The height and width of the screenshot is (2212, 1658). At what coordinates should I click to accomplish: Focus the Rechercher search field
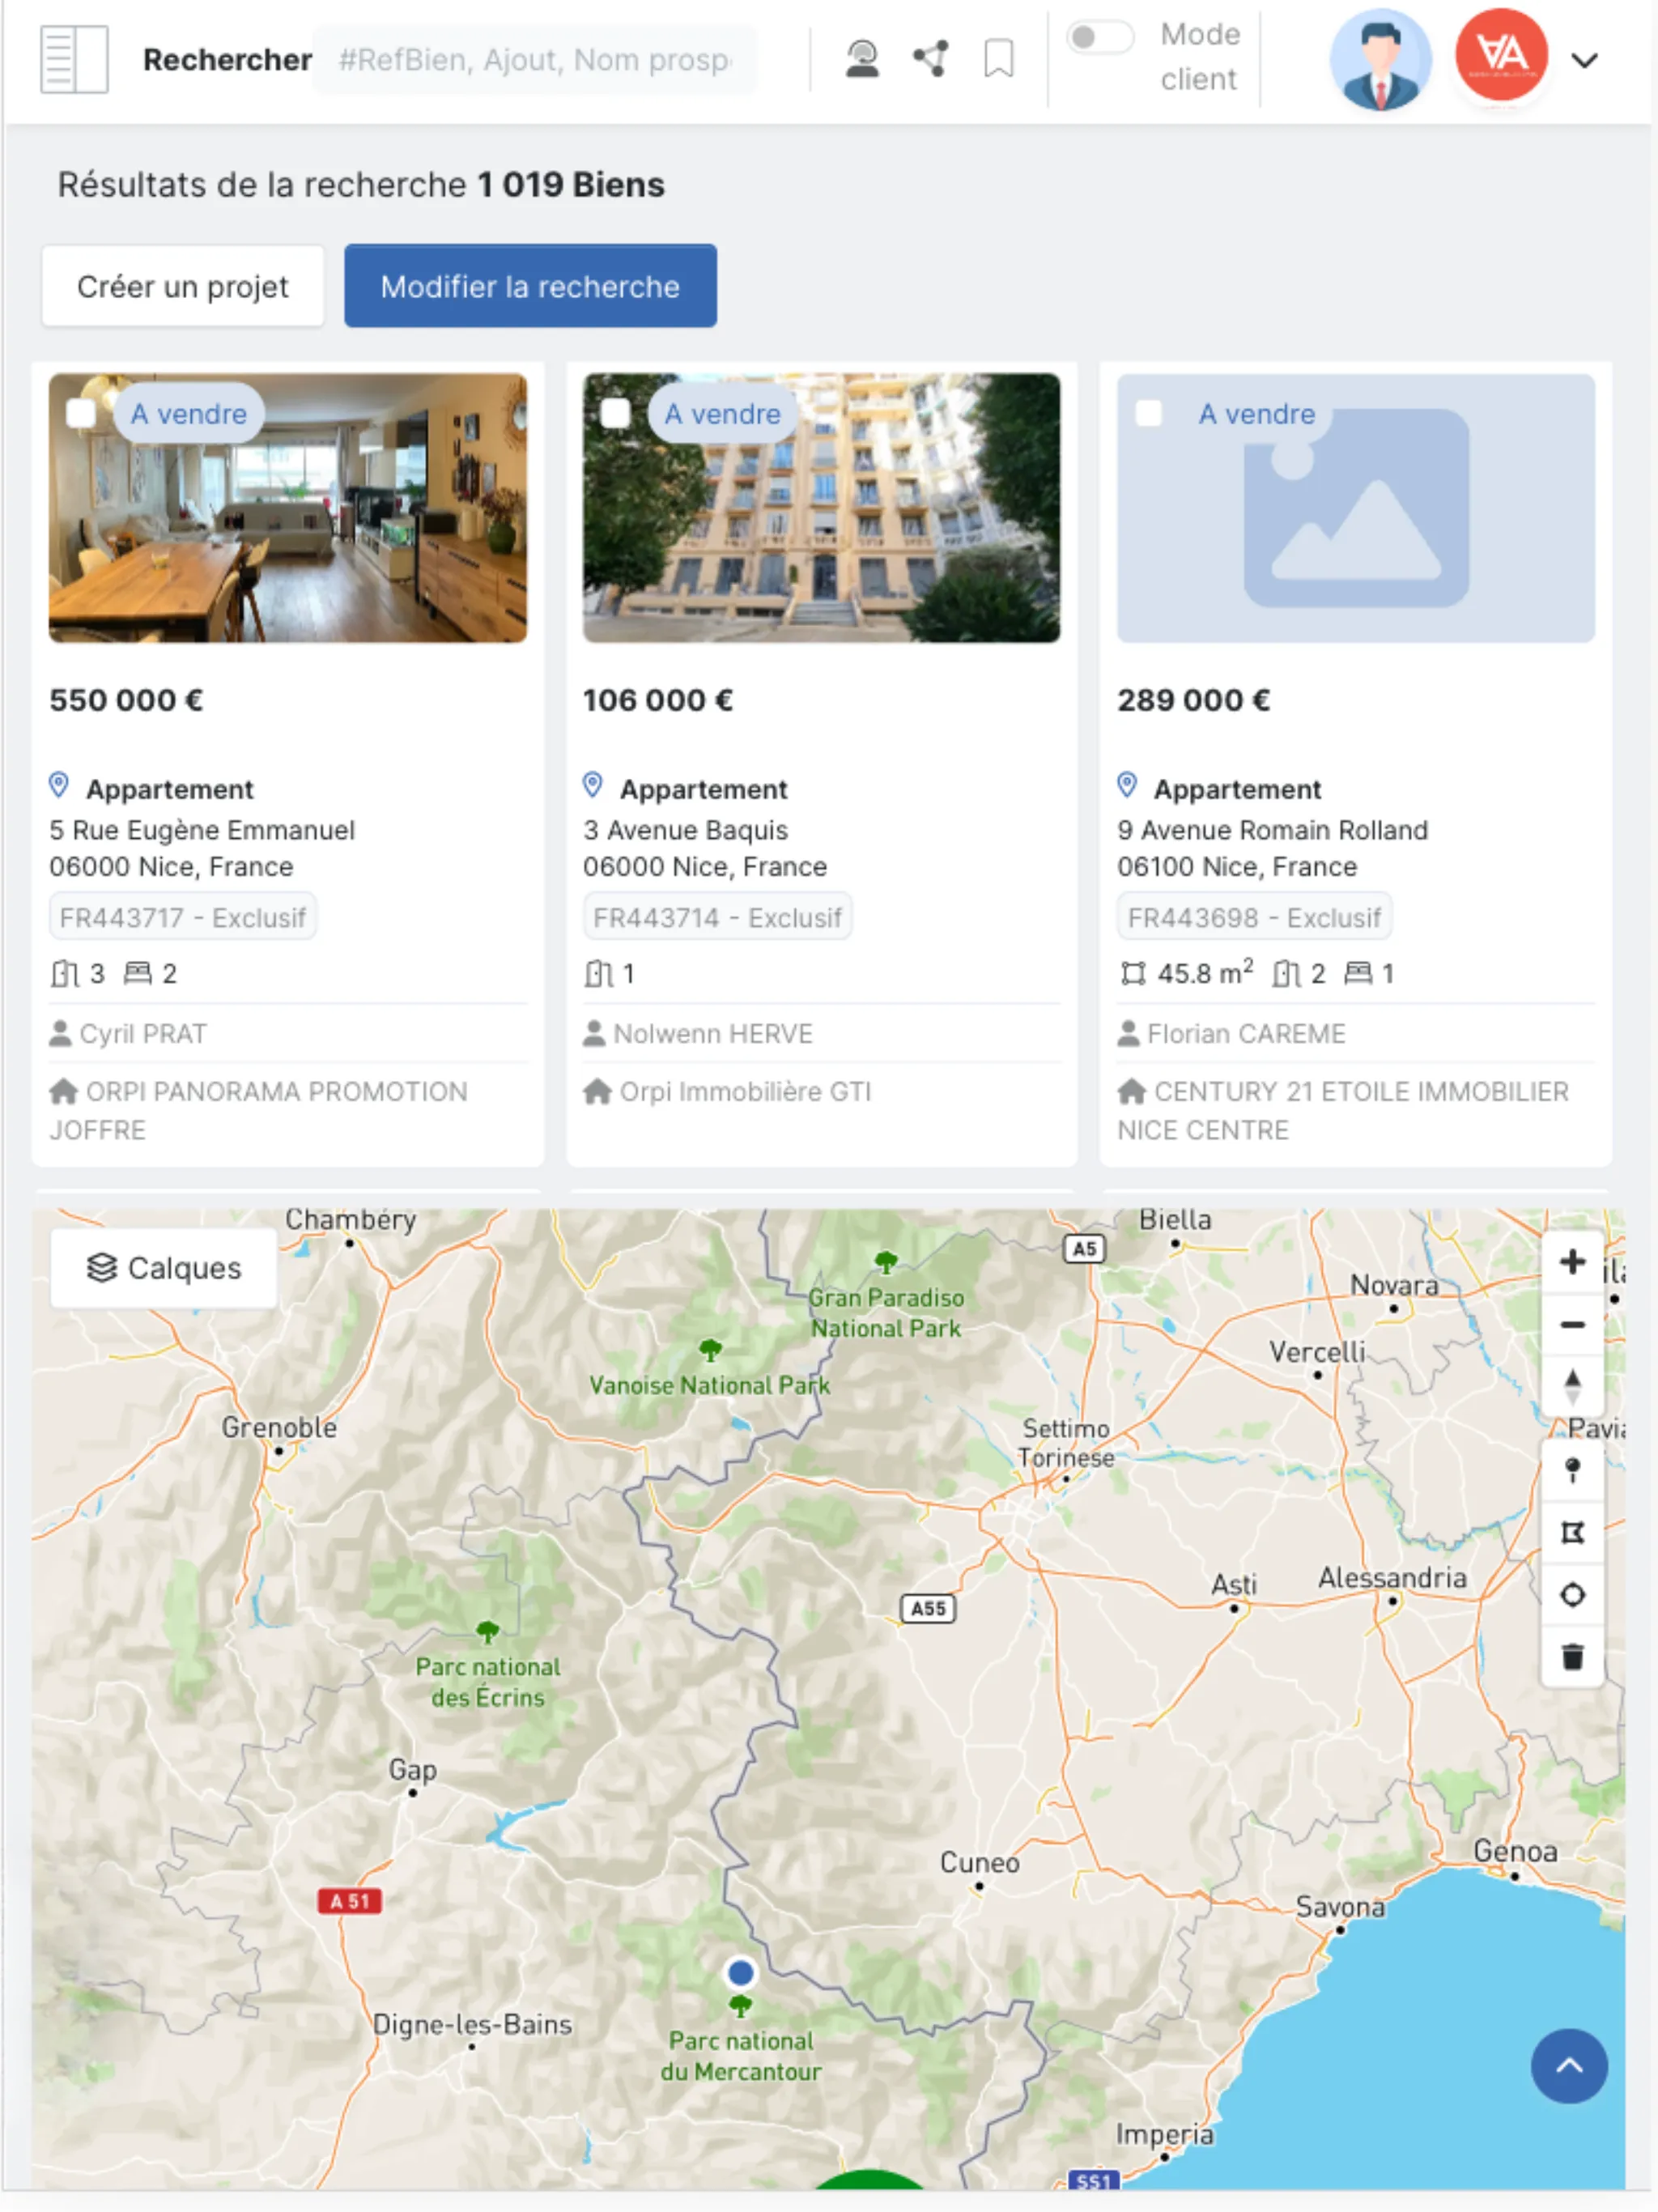[535, 60]
